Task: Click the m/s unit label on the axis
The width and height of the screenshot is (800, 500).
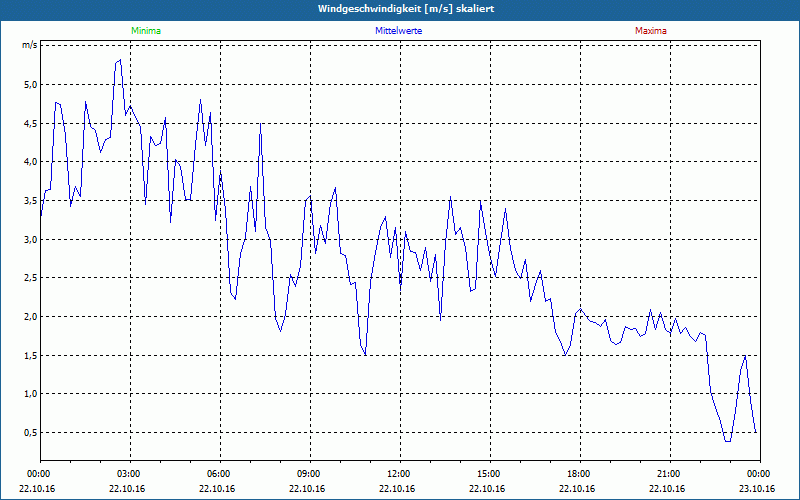Action: point(30,45)
